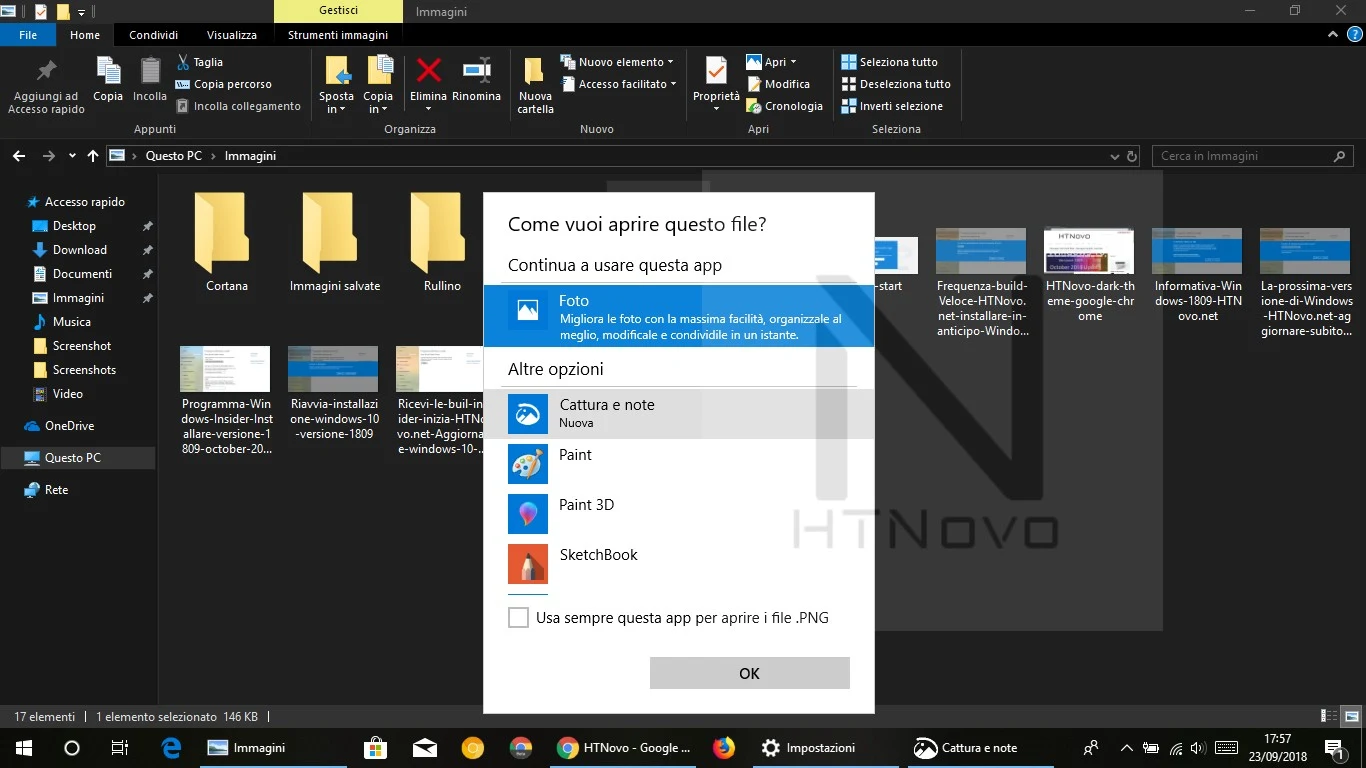
Task: Select Desktop in the navigation pane
Action: (x=74, y=226)
